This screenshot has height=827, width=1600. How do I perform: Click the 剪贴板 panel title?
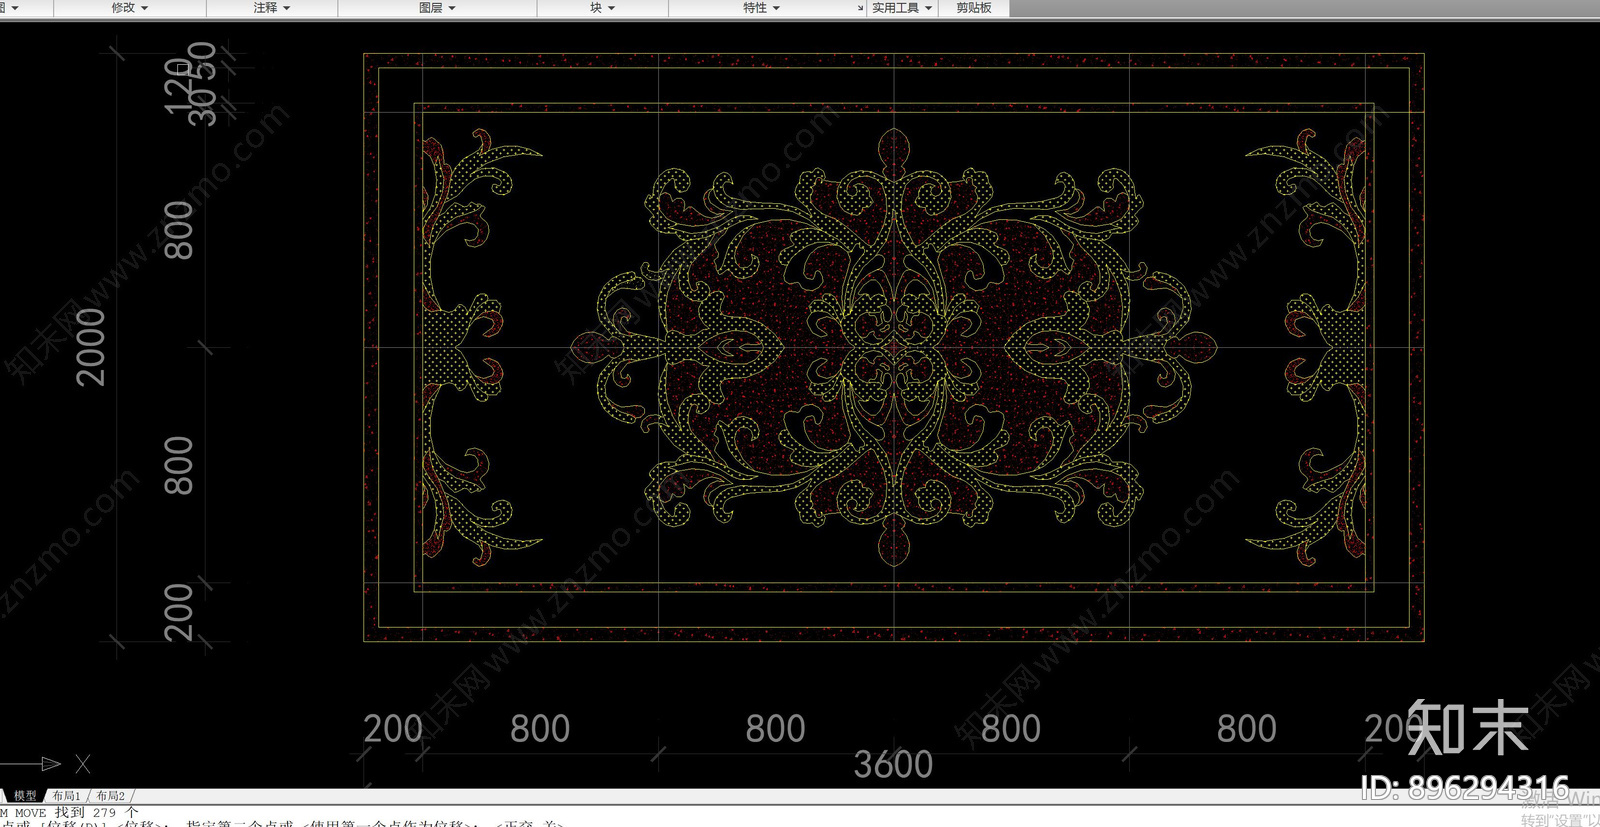point(974,8)
